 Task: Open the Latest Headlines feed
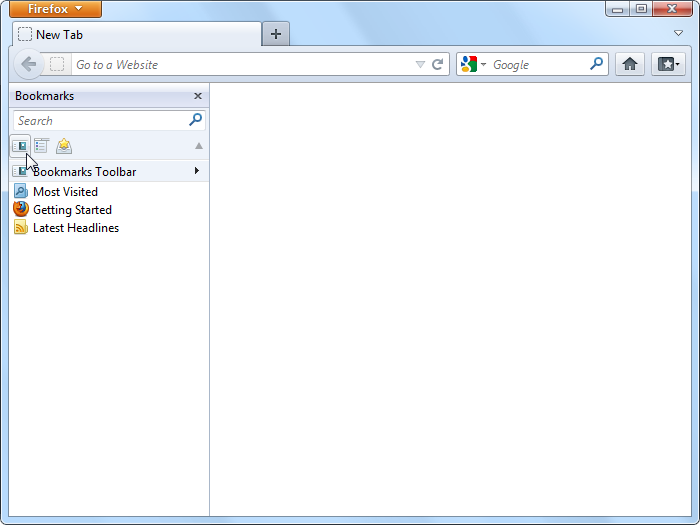point(75,228)
